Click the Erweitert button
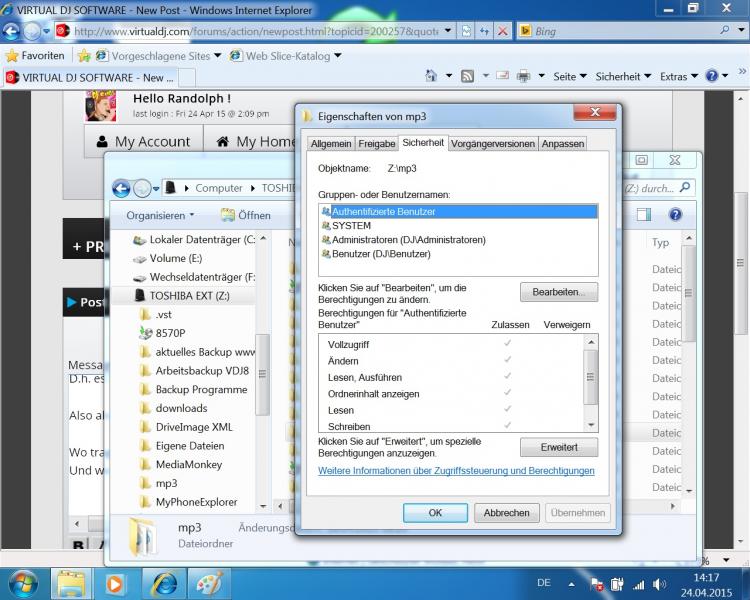The image size is (750, 600). 558,447
